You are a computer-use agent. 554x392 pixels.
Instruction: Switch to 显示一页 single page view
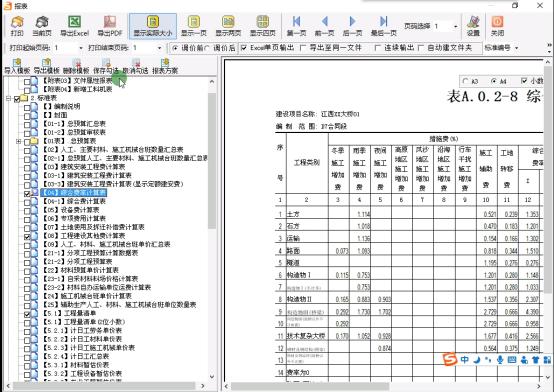pos(194,25)
